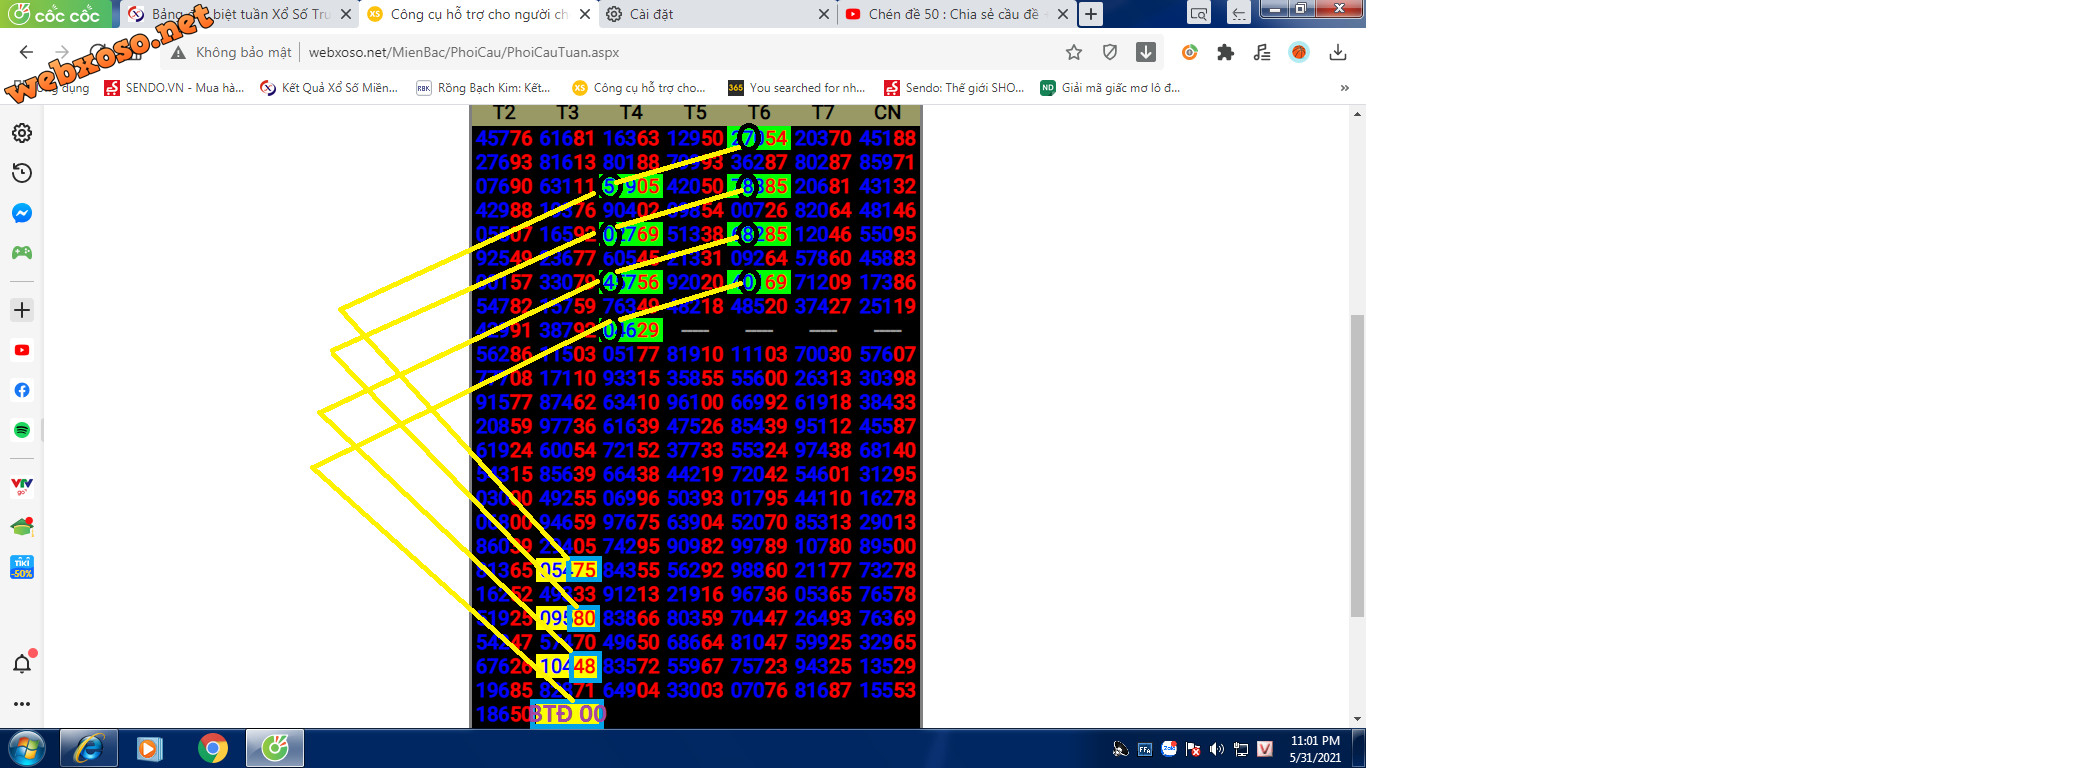This screenshot has width=2074, height=768.
Task: Open Sendo: Thế giới SHO... bookmark
Action: 954,88
